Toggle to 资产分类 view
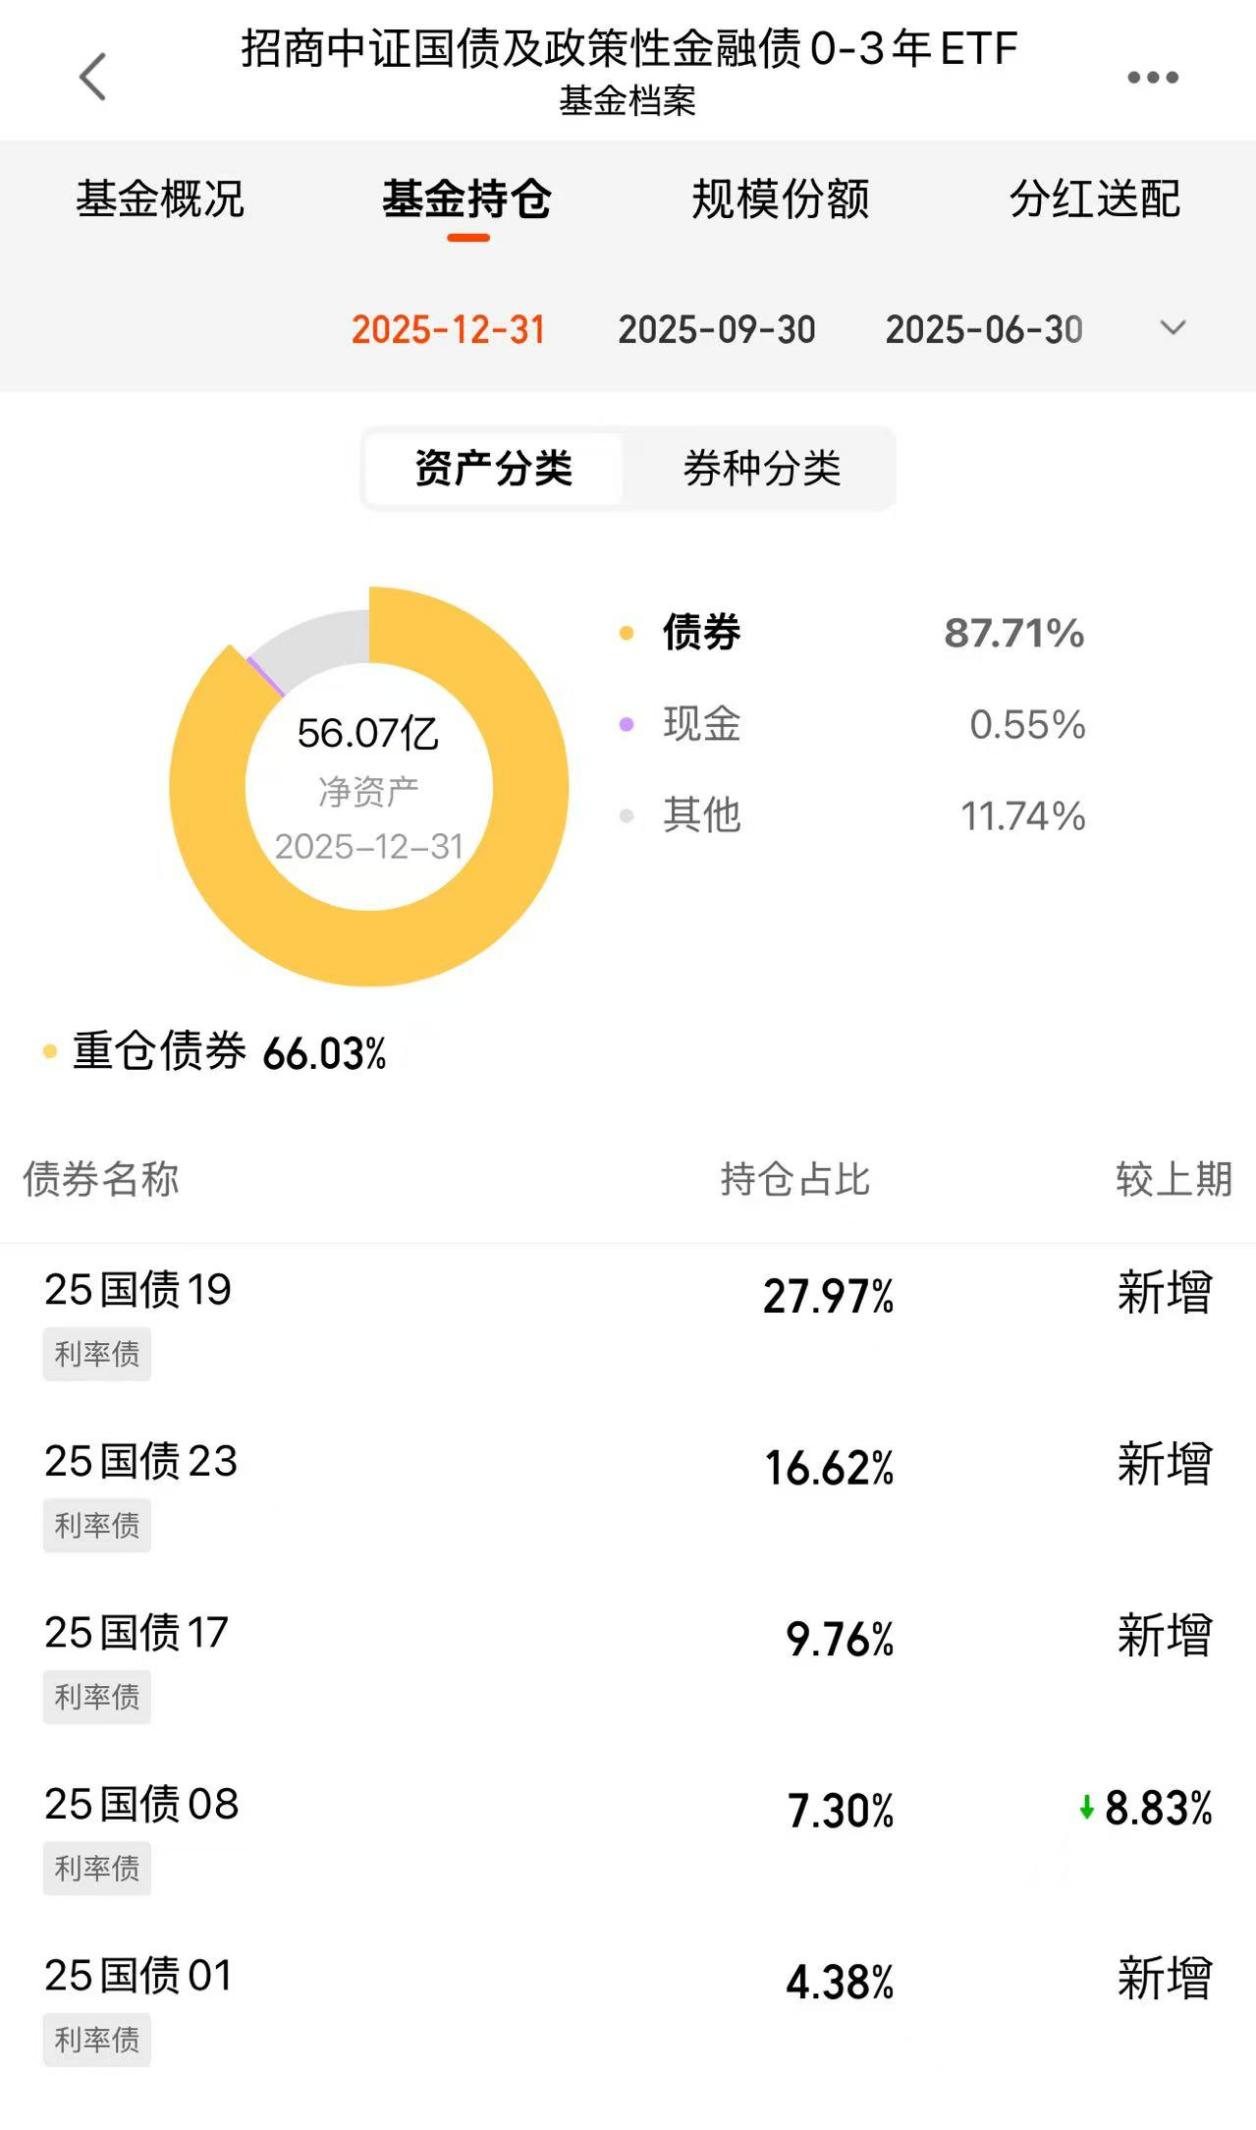Screen dimensions: 1256x2130 tap(494, 468)
